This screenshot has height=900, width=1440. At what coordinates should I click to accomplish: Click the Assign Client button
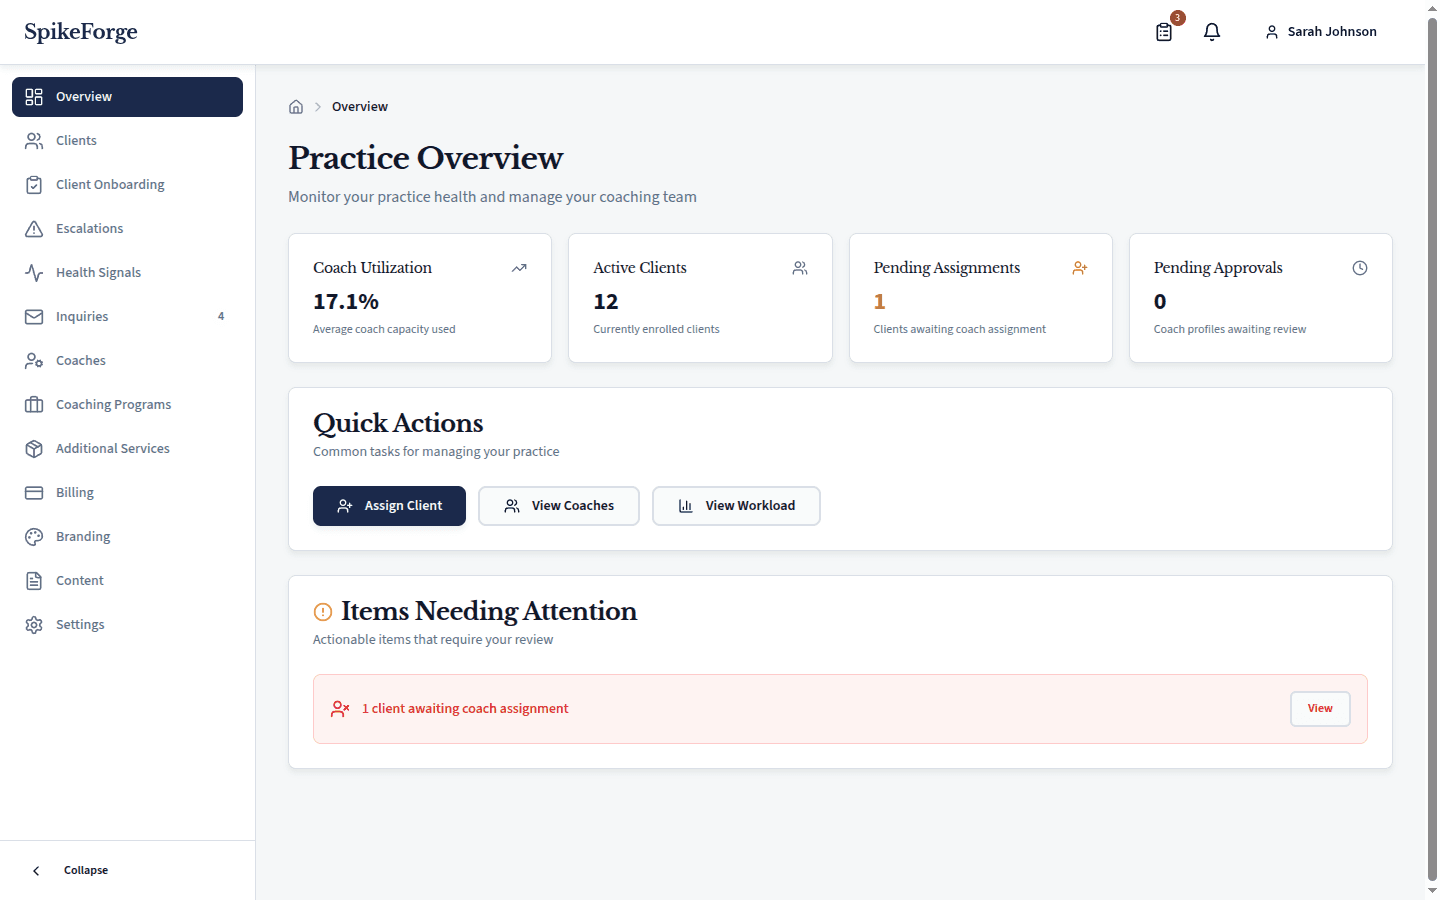(389, 506)
